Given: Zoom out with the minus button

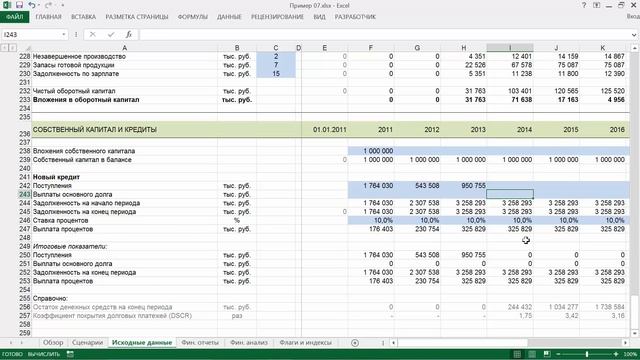Looking at the screenshot, I should coord(558,354).
